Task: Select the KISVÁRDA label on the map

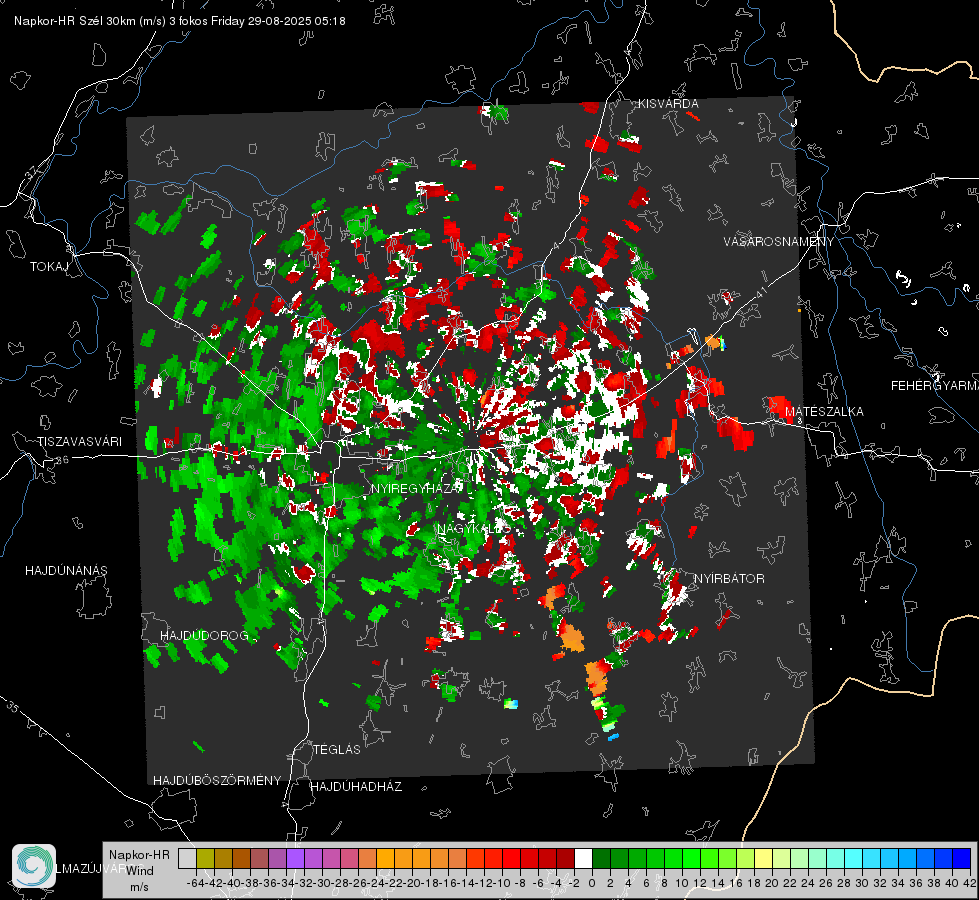Action: [667, 104]
